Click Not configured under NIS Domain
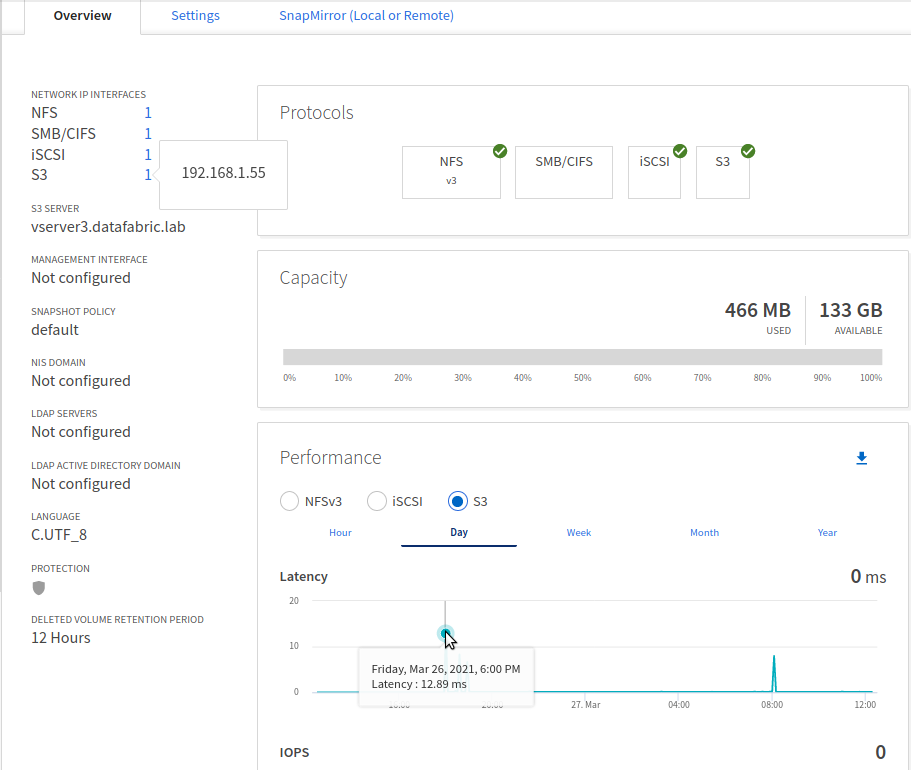 81,381
